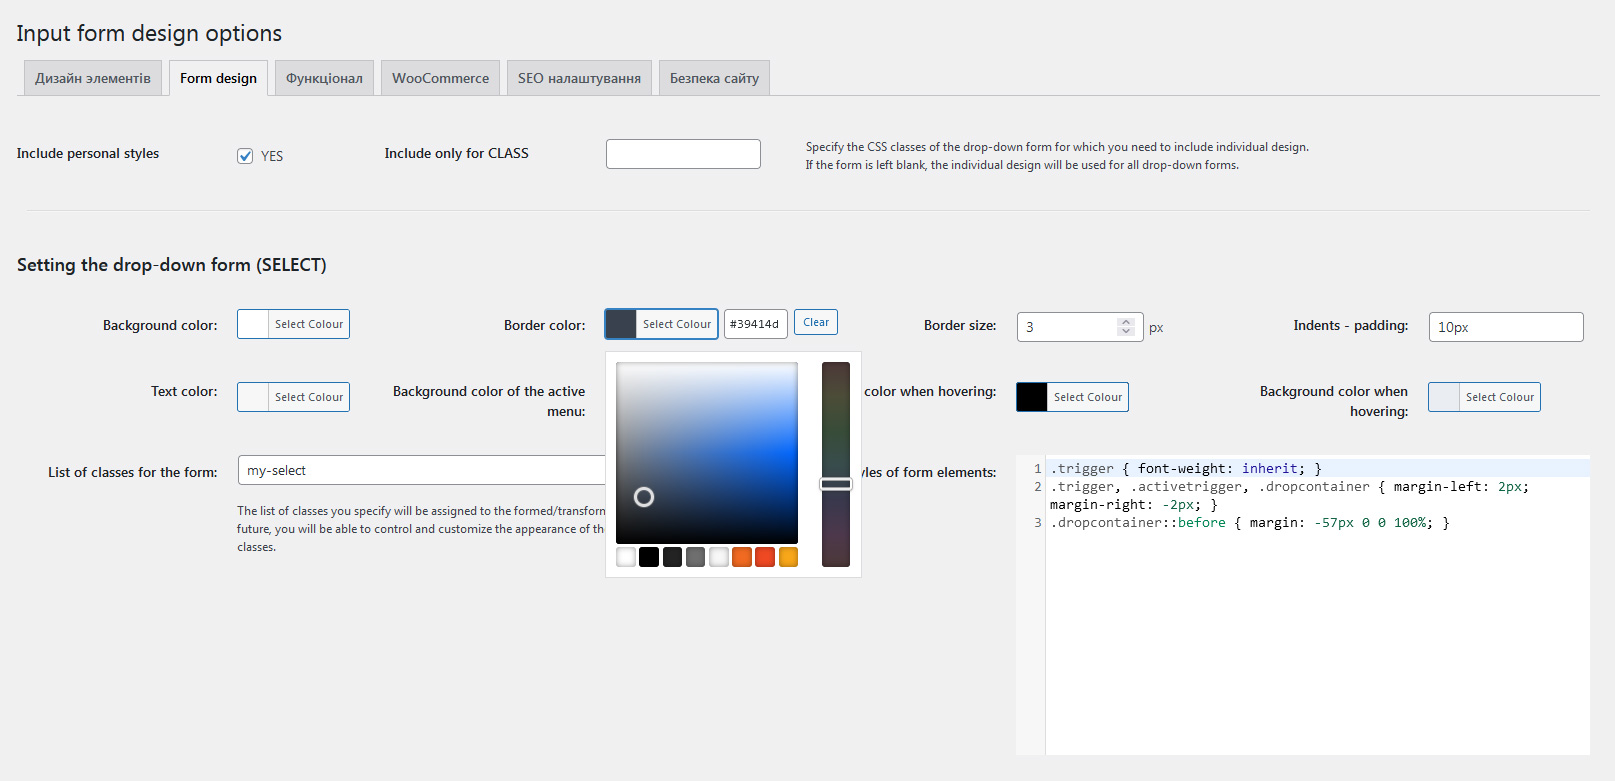Image resolution: width=1615 pixels, height=781 pixels.
Task: Clear the border color
Action: pos(816,322)
